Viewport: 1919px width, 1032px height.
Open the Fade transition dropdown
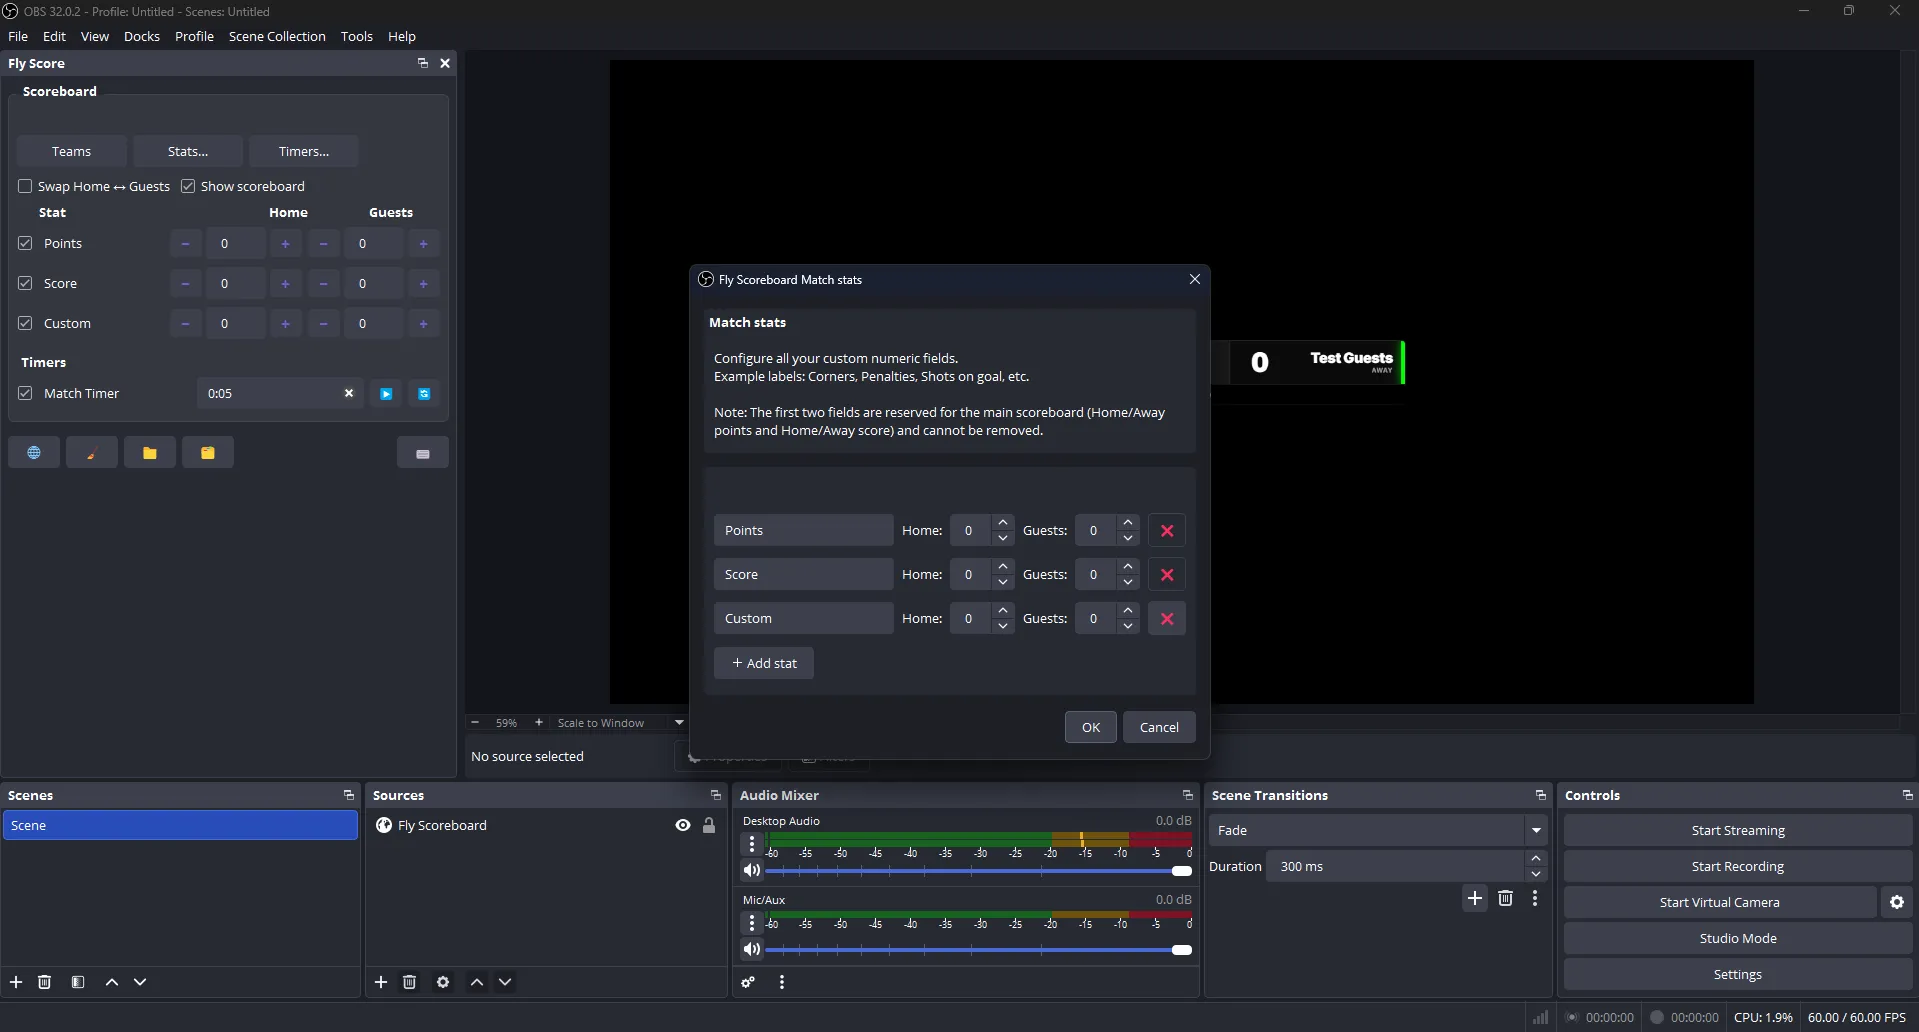[1536, 830]
